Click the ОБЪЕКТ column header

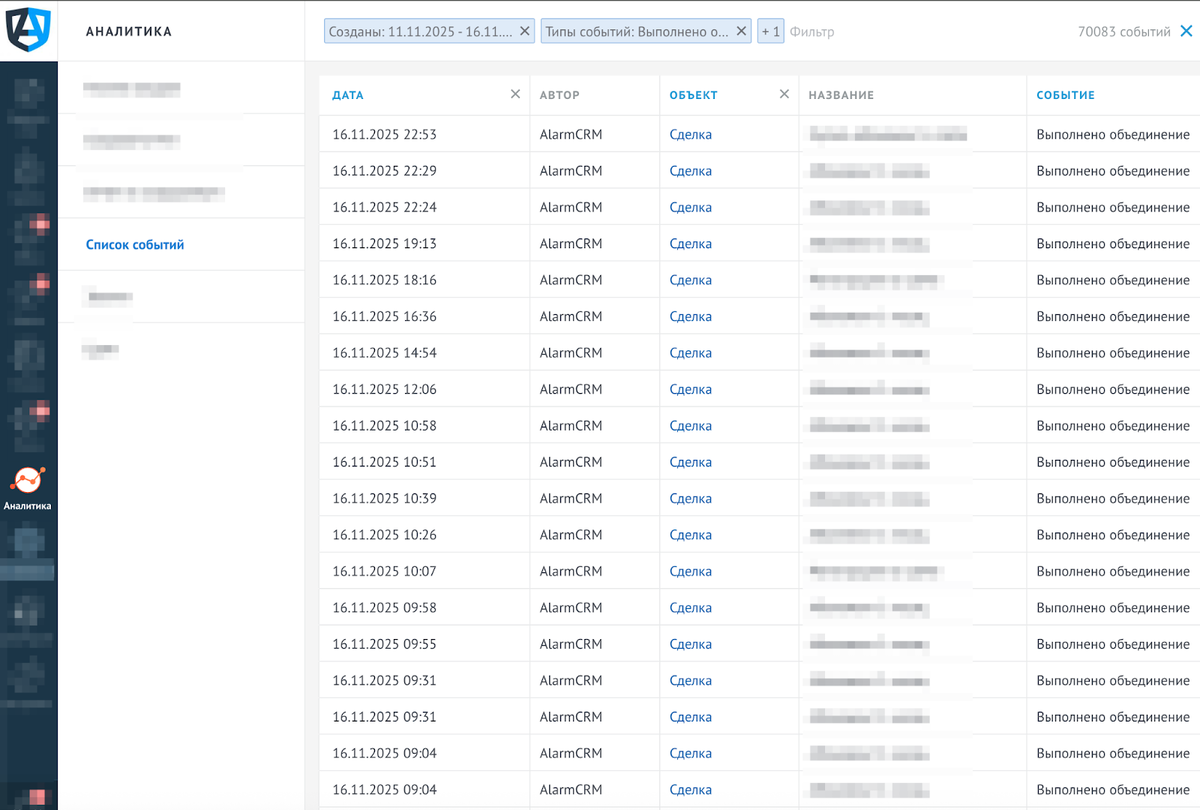point(694,95)
